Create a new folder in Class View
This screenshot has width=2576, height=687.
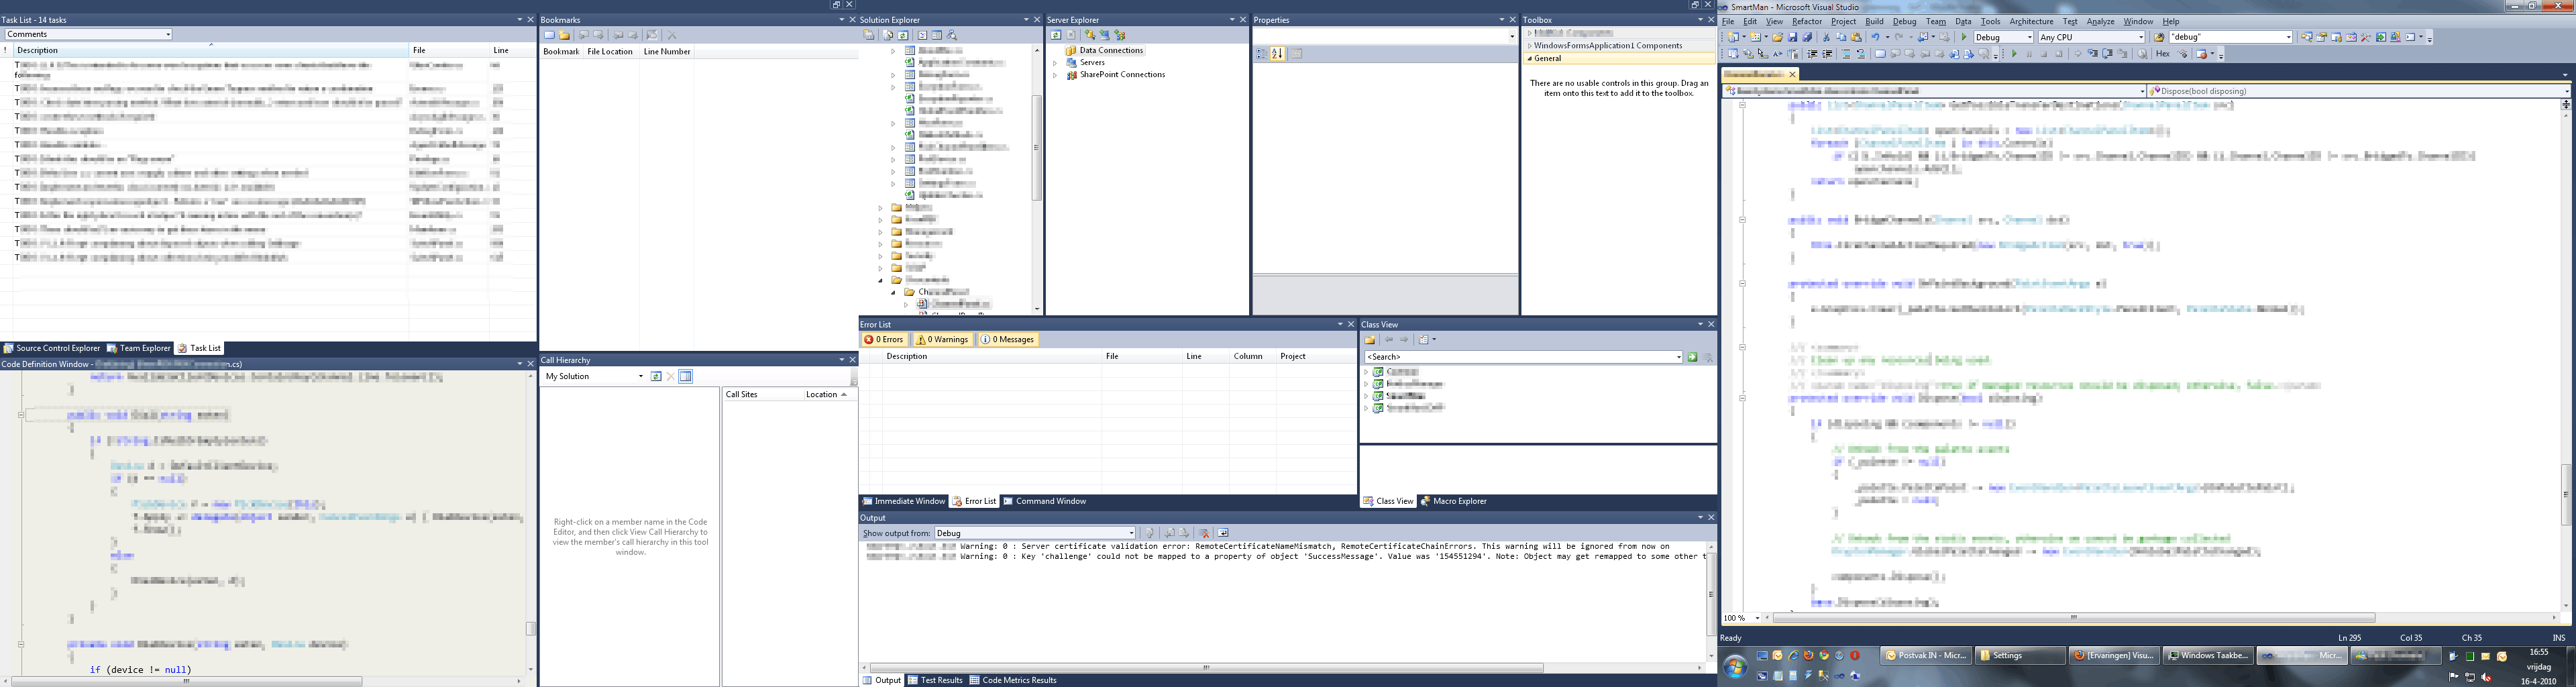[x=1370, y=340]
